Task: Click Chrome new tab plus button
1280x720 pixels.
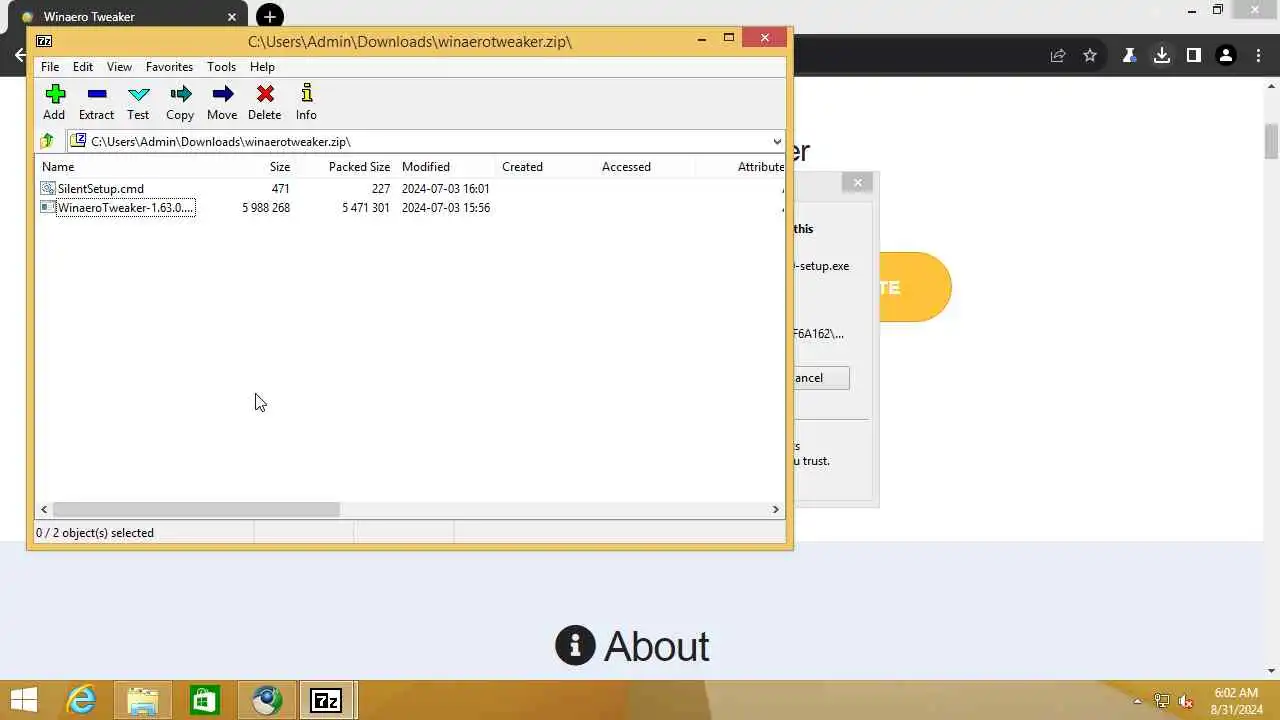Action: pyautogui.click(x=270, y=17)
